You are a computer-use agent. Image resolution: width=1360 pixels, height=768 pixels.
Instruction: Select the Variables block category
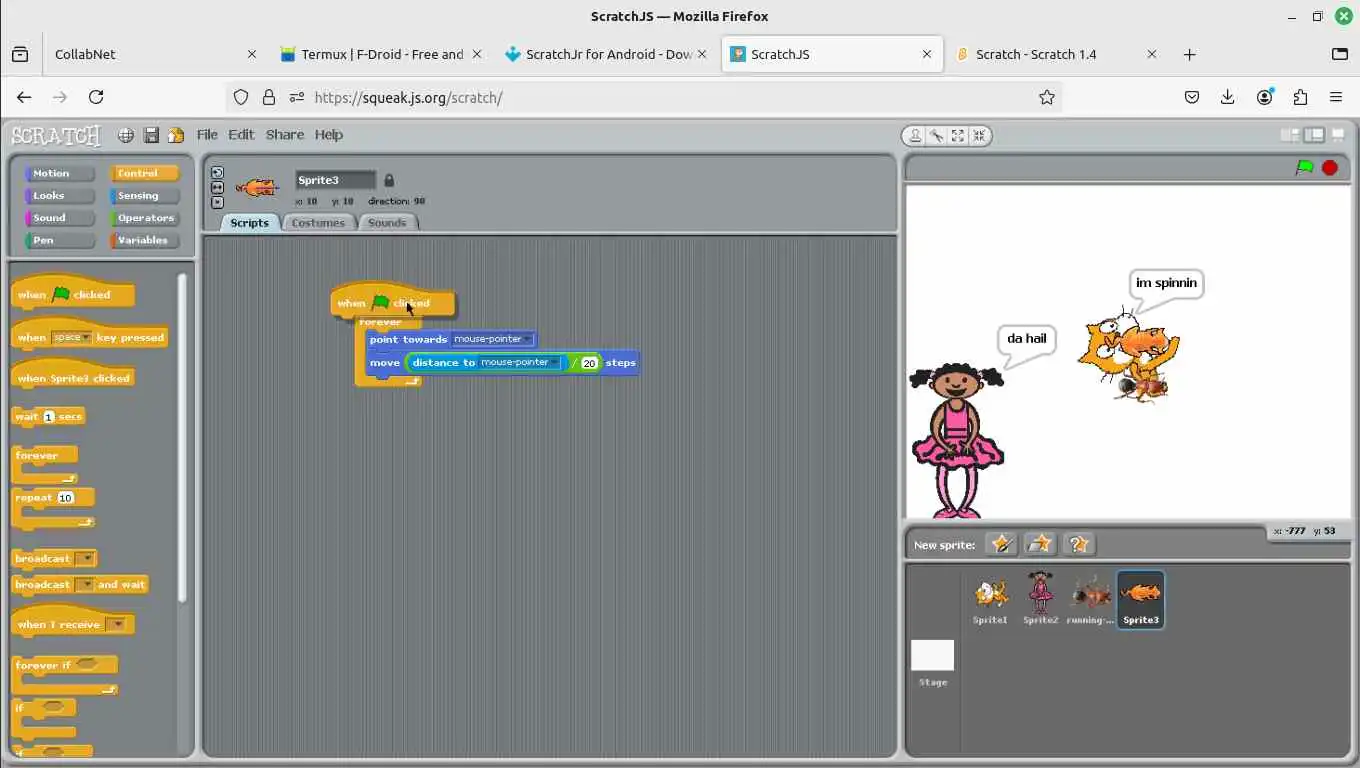pos(144,240)
